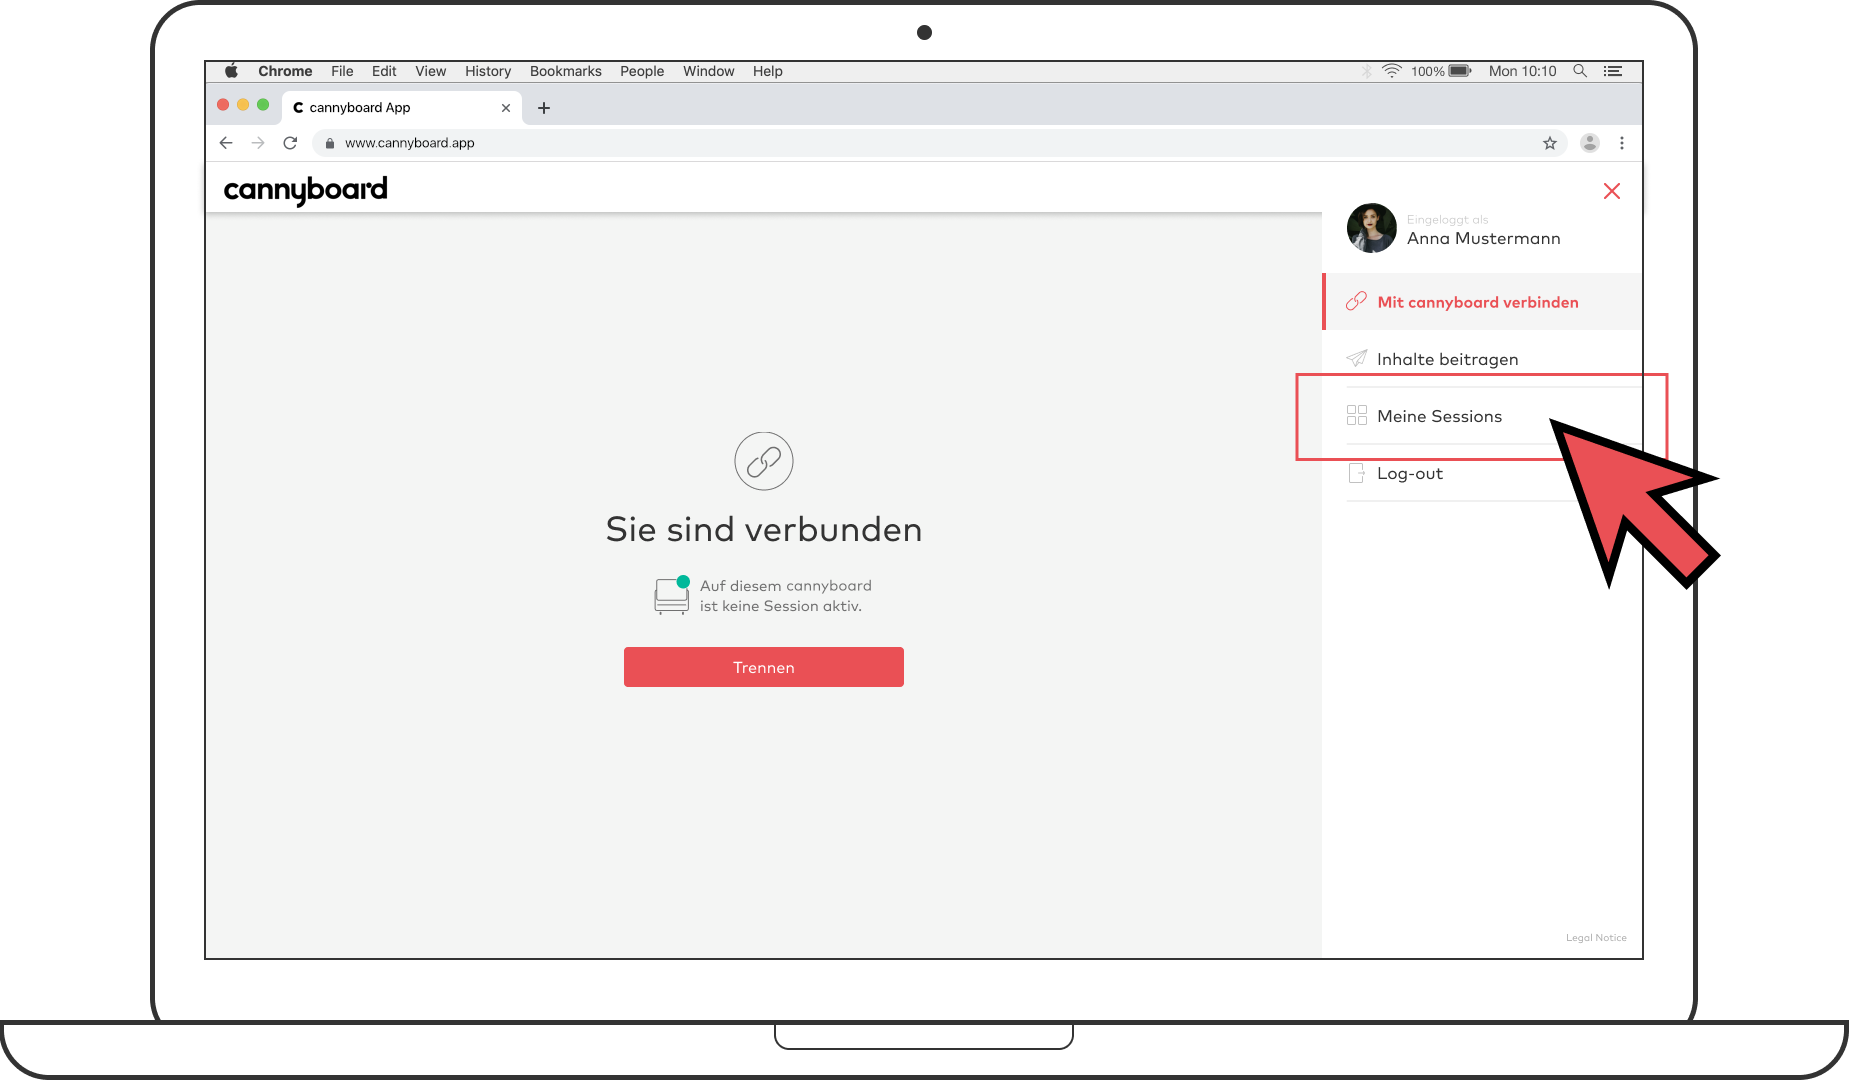Open Meine Sessions from the side menu
This screenshot has height=1080, width=1850.
pos(1483,416)
